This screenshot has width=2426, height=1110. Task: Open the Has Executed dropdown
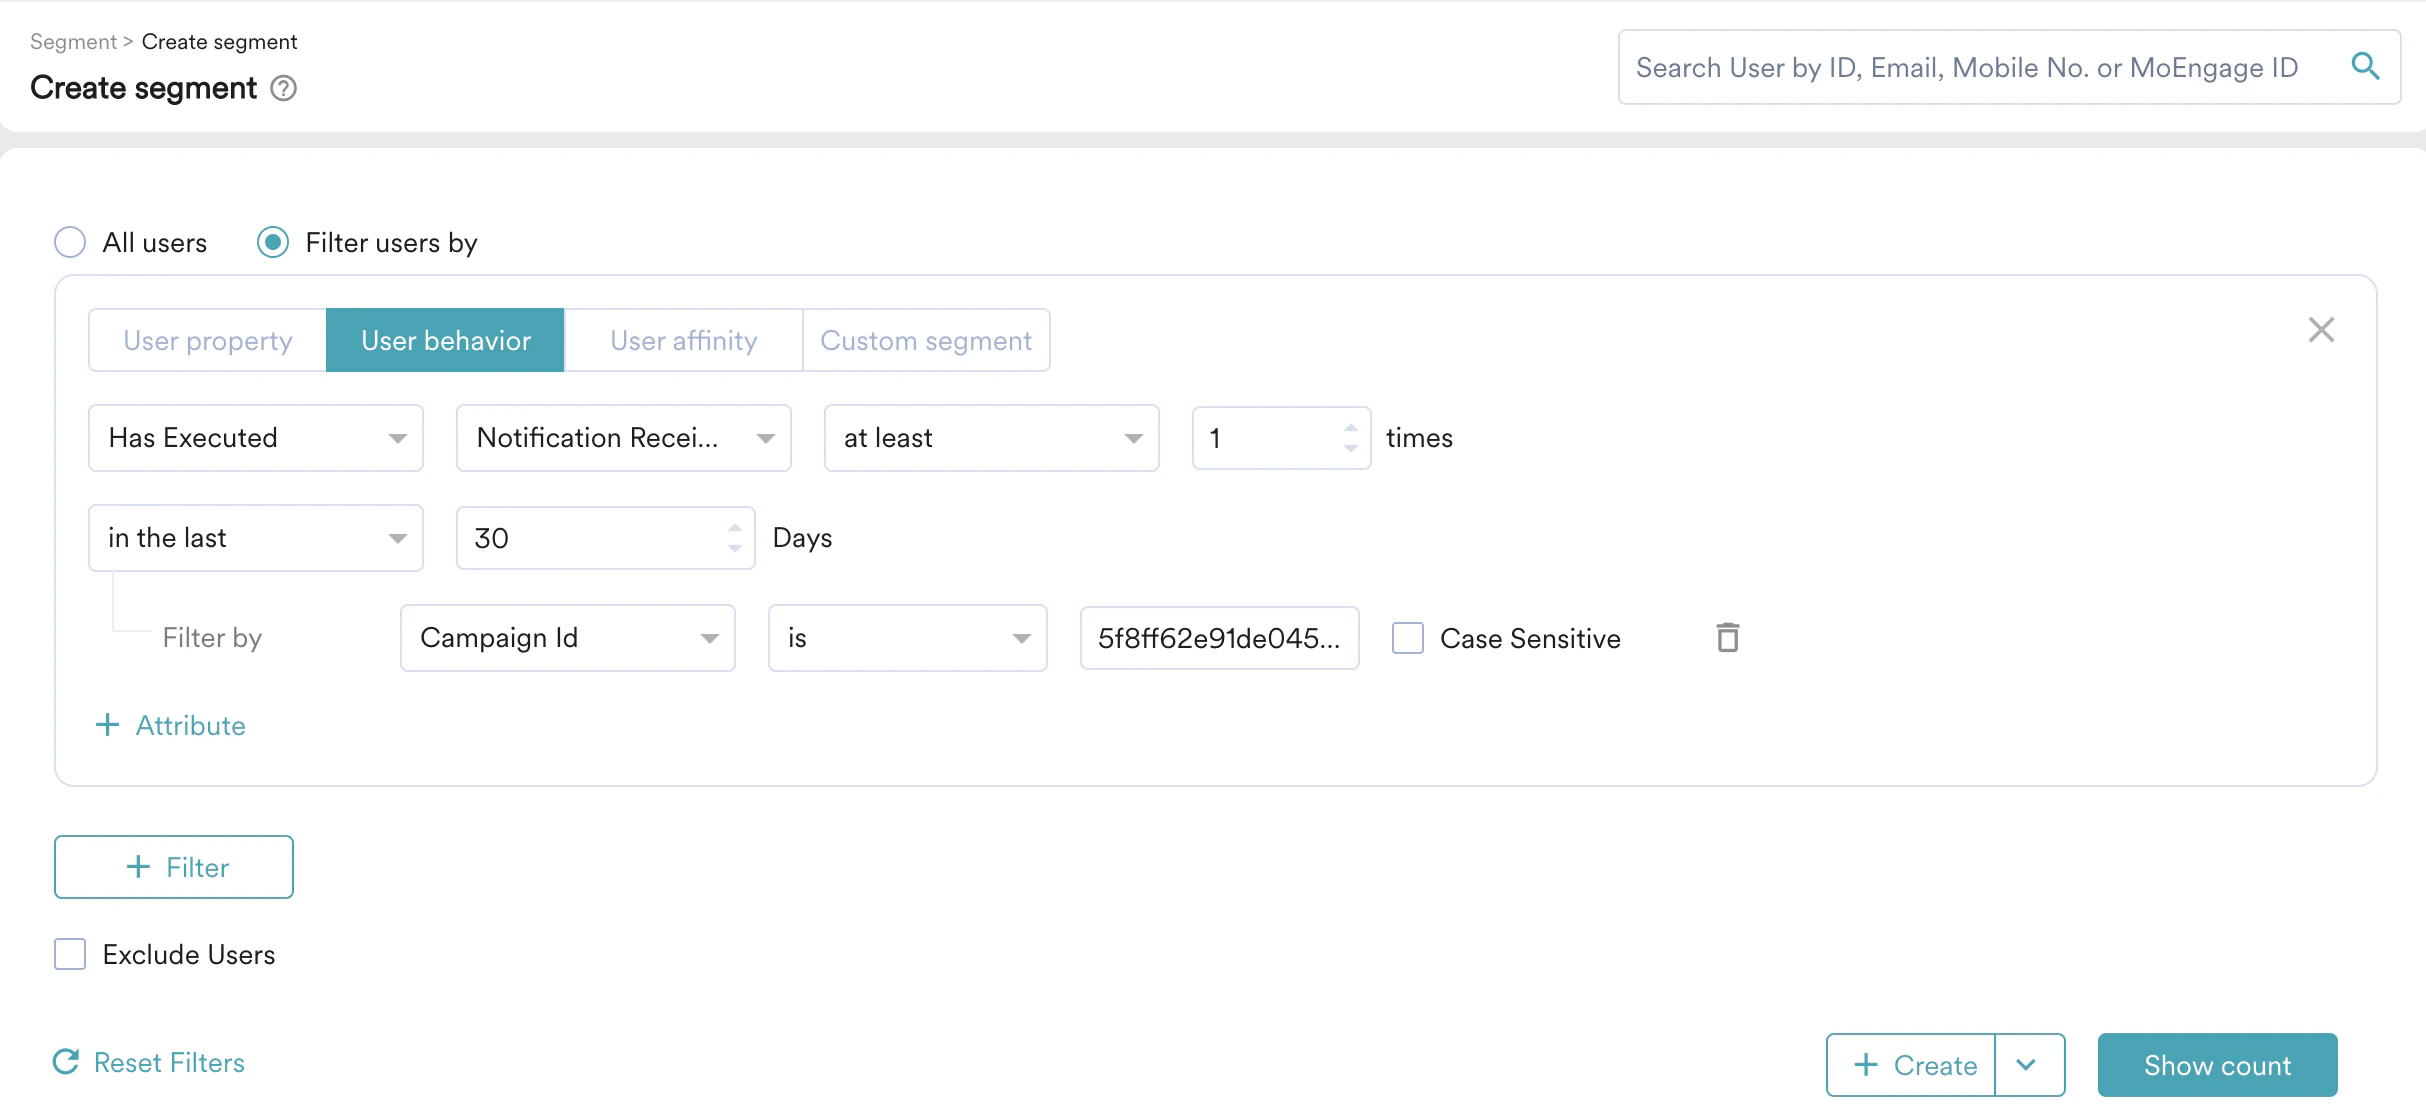coord(256,438)
